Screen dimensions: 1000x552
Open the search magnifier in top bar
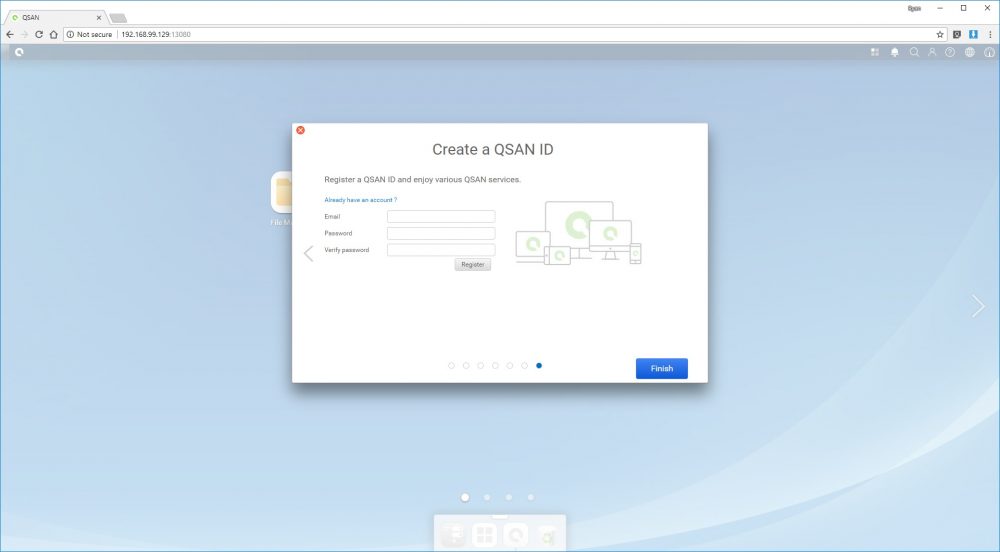914,52
